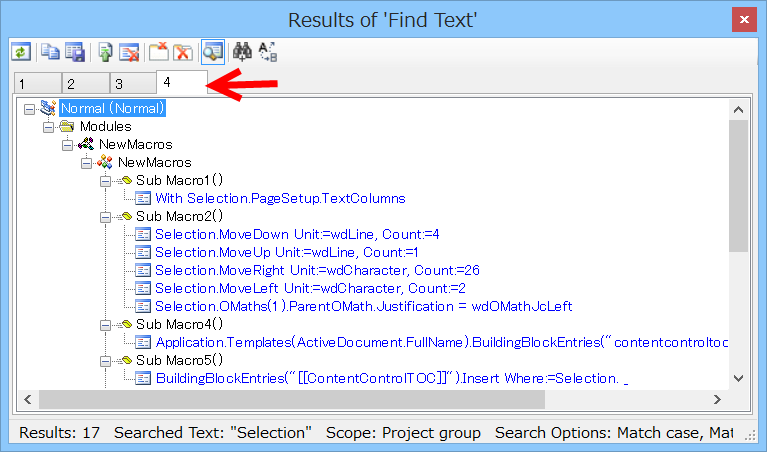The image size is (767, 452).
Task: Click the save results floppy icon
Action: tap(74, 52)
